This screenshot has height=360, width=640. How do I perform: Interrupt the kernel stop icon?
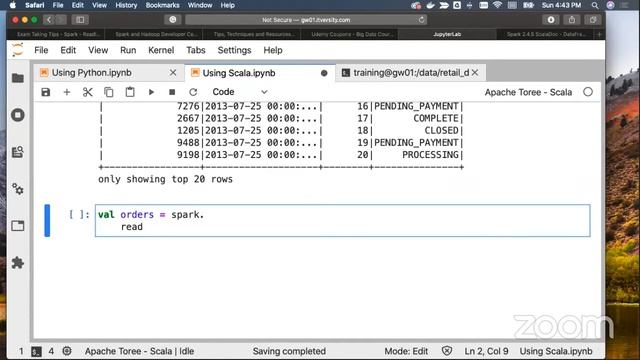click(x=172, y=92)
